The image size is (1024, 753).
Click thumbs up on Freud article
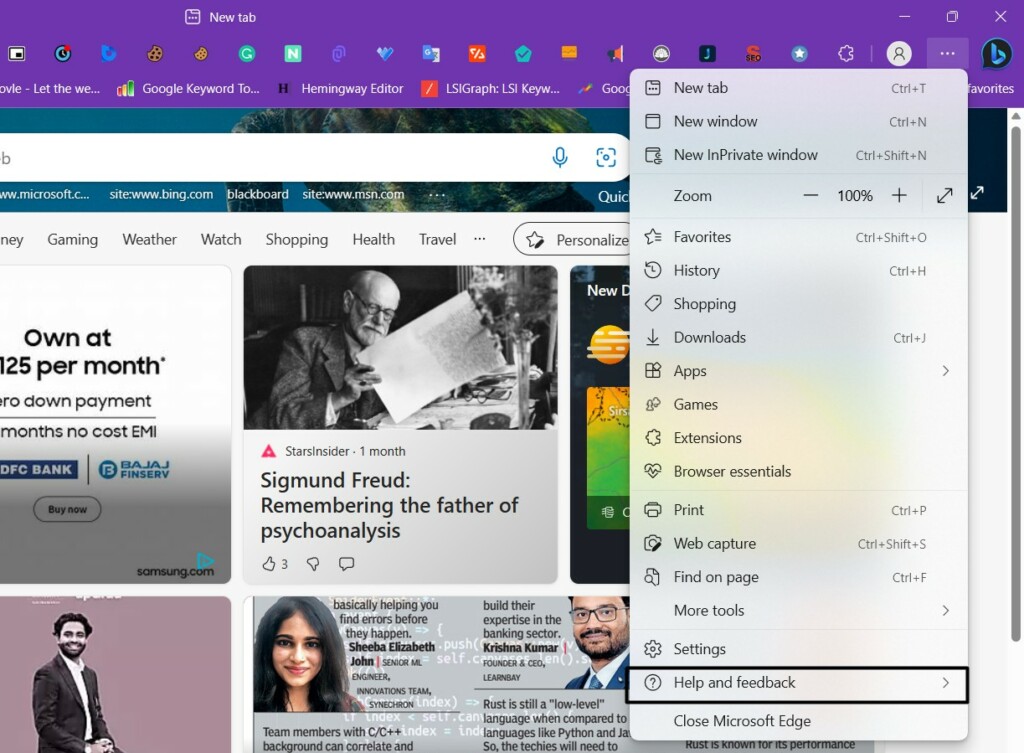pos(269,564)
